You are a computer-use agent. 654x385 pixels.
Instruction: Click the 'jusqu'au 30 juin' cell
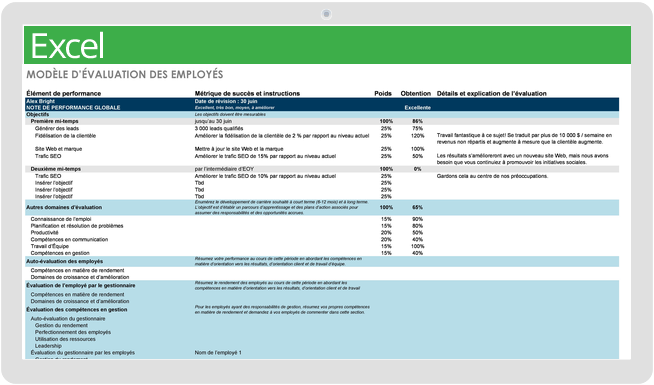click(213, 121)
